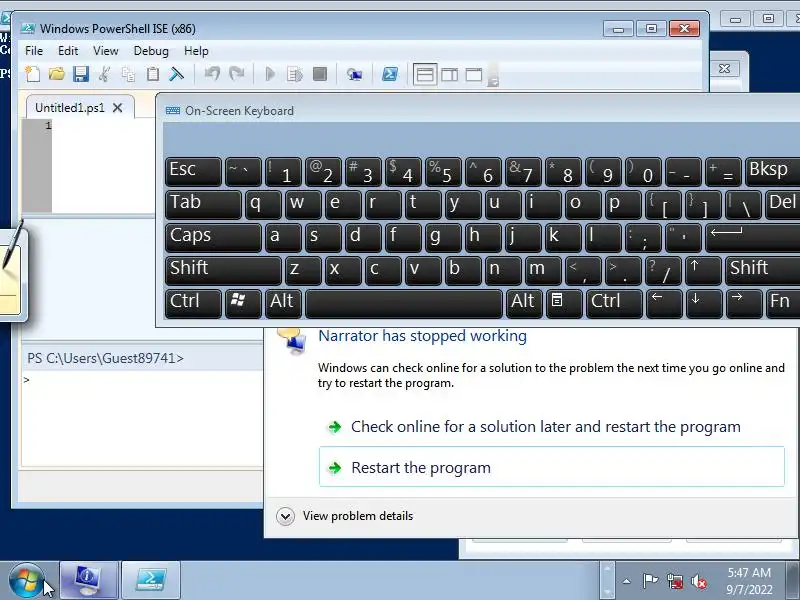Viewport: 800px width, 600px height.
Task: Click the number 5 key
Action: click(443, 171)
